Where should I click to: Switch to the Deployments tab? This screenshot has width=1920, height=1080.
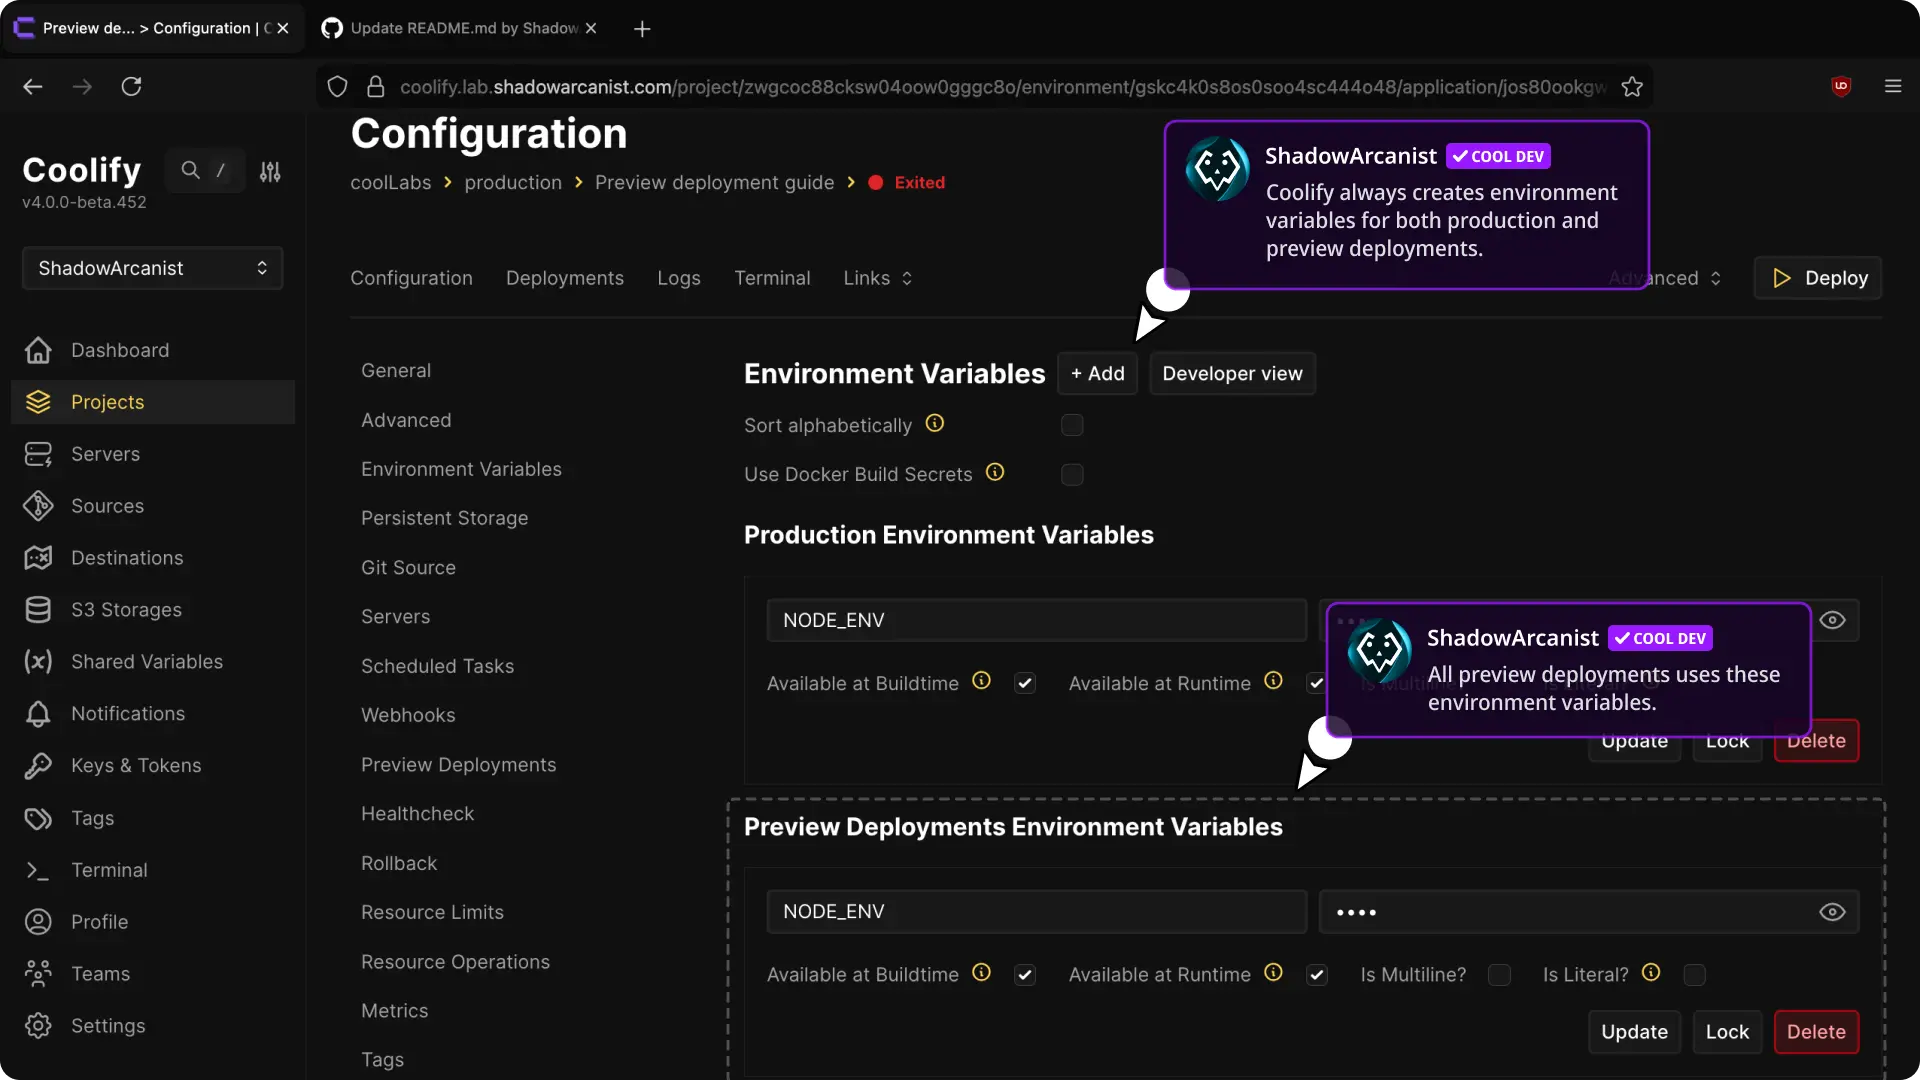point(564,278)
